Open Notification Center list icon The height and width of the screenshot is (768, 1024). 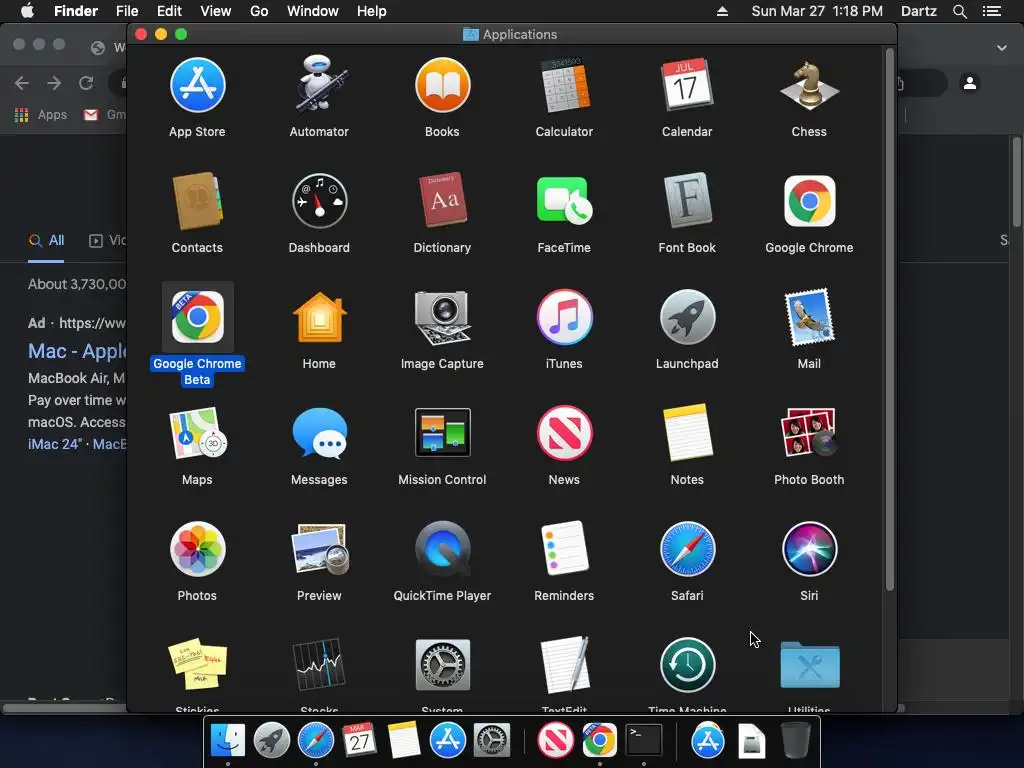pos(991,11)
